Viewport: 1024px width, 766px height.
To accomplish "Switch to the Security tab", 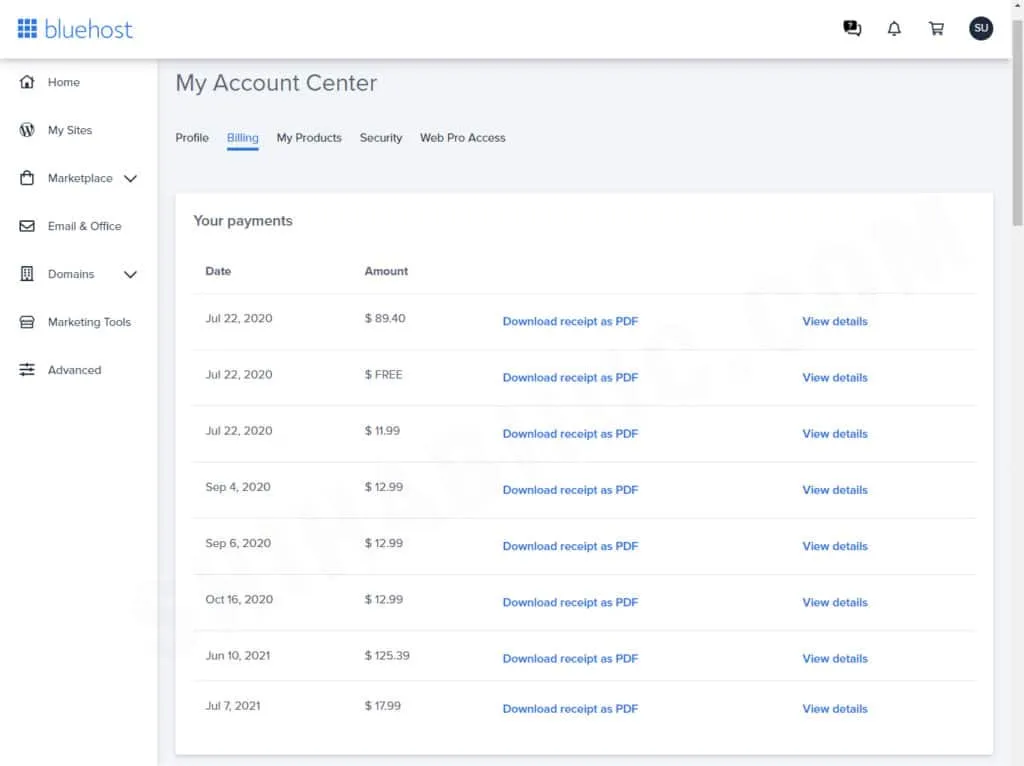I will tap(381, 138).
